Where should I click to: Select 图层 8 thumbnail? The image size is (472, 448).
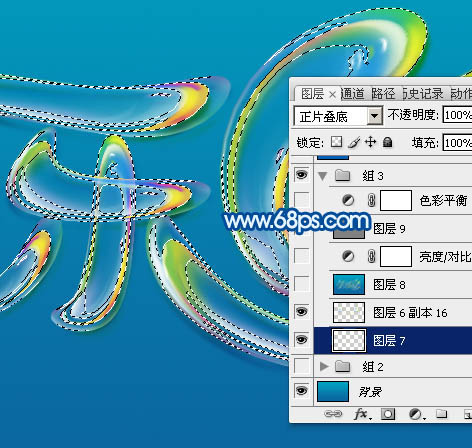pos(349,284)
